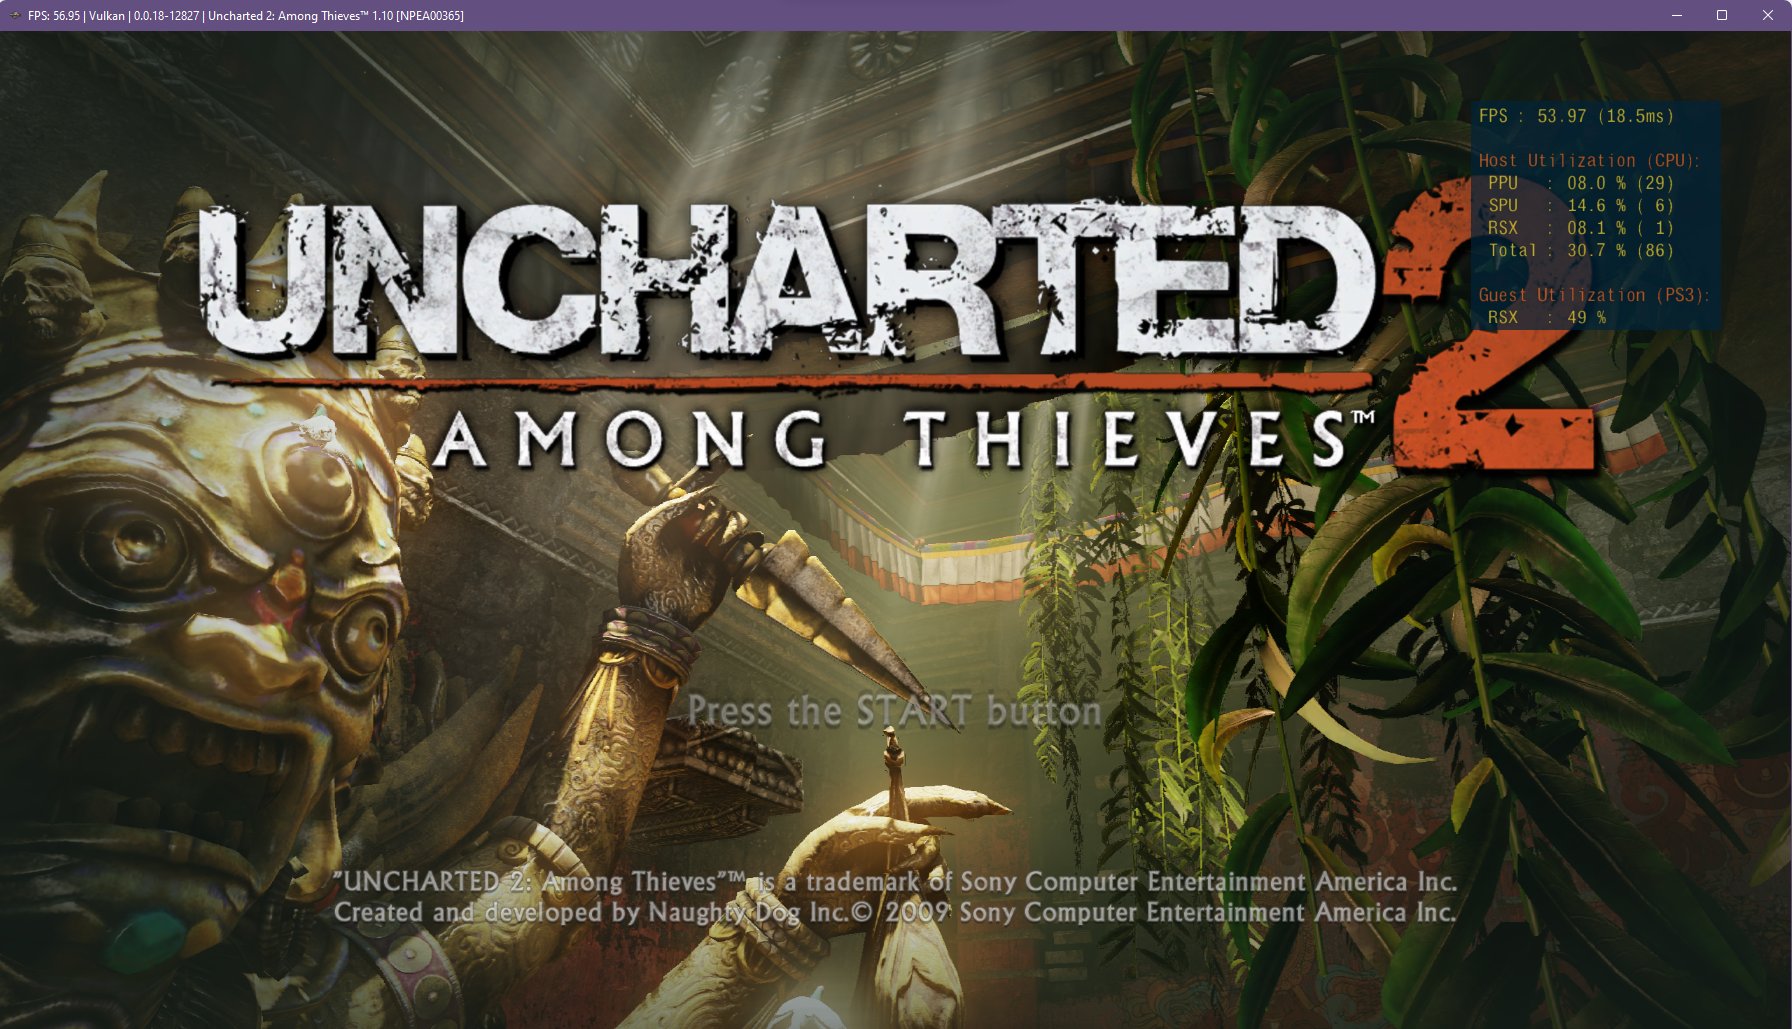The width and height of the screenshot is (1792, 1029).
Task: Click the Host Utilization (CPU) heading
Action: click(1589, 160)
